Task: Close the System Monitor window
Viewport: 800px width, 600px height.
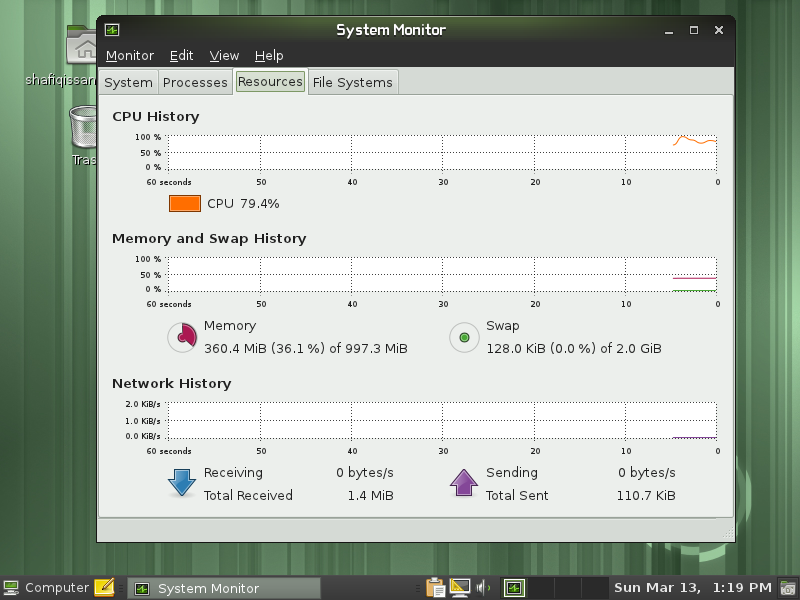Action: coord(719,30)
